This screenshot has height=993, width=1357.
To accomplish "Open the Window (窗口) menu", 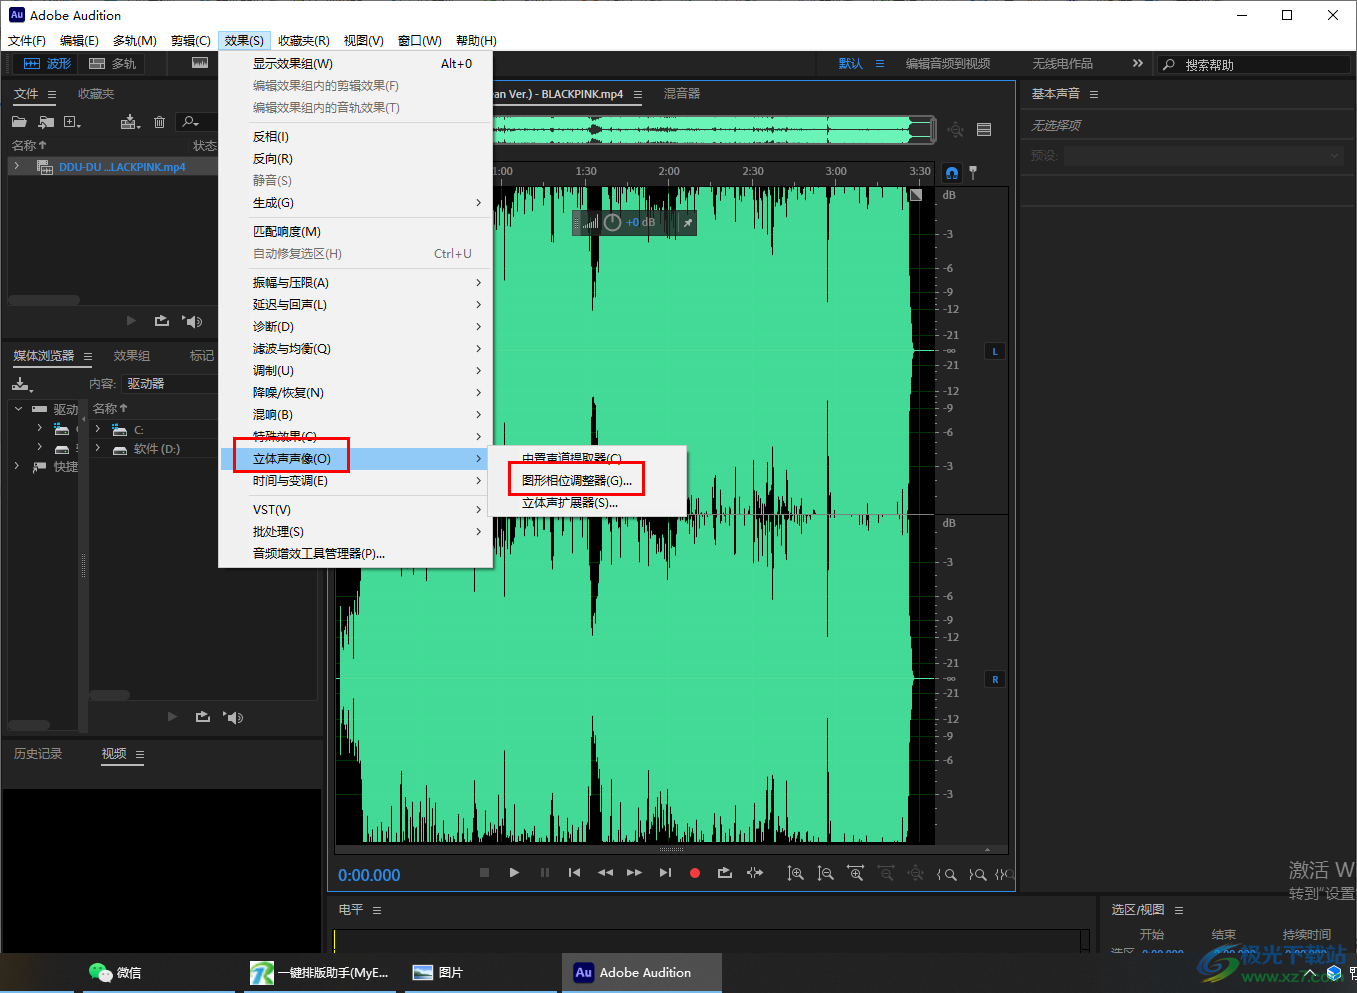I will (x=419, y=41).
